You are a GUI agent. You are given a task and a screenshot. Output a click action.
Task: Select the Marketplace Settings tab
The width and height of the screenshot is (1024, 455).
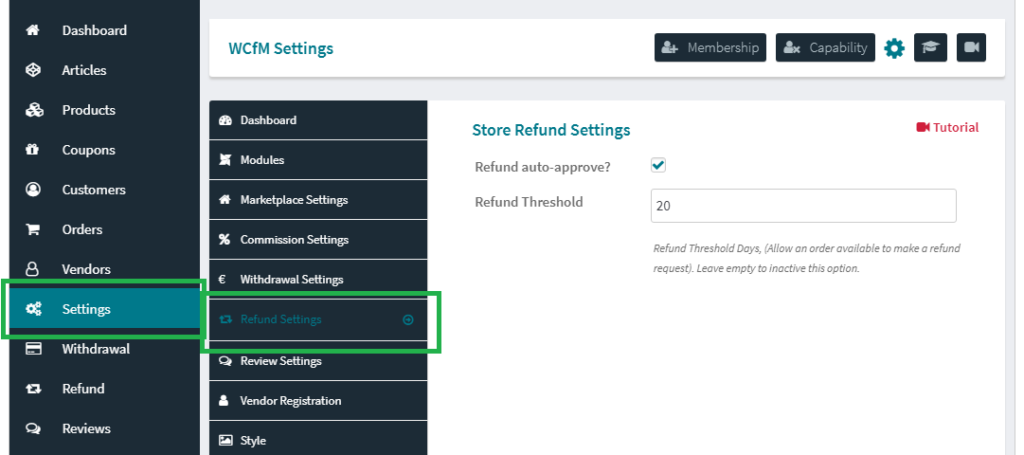click(x=318, y=200)
